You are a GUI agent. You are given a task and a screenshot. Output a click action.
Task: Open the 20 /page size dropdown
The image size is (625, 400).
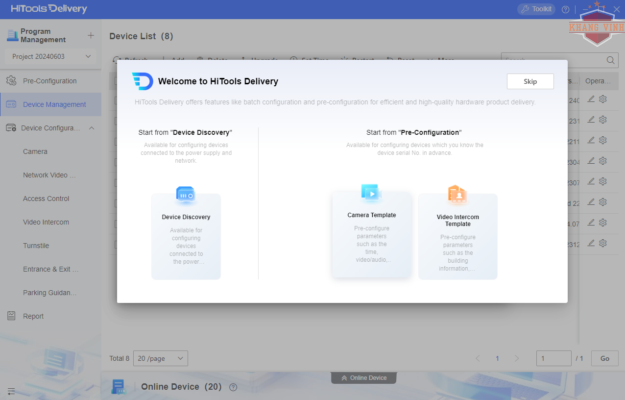160,357
